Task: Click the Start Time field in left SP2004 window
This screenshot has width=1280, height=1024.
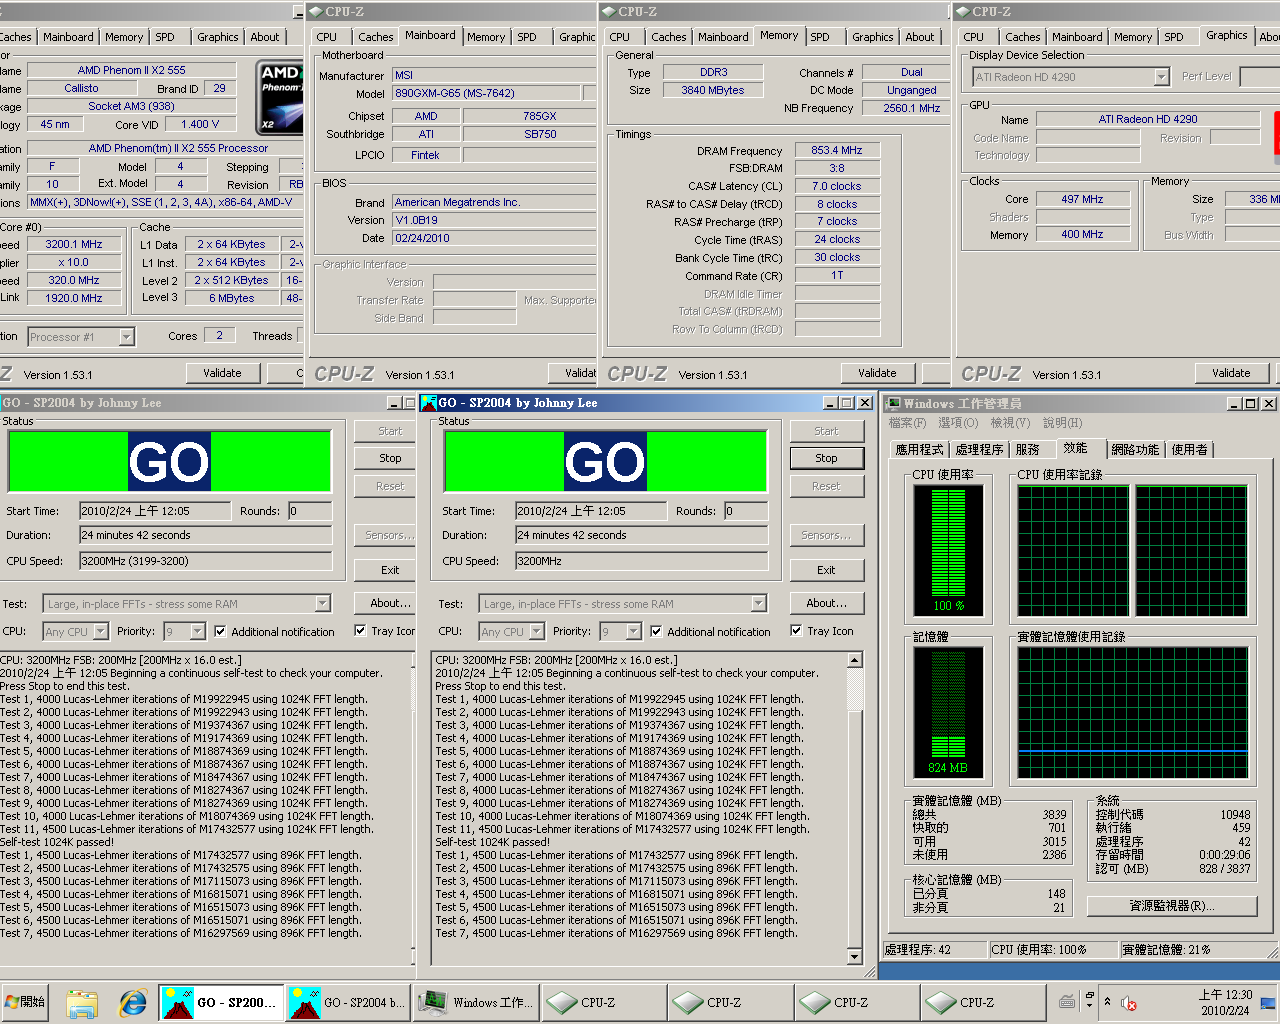Action: coord(154,511)
